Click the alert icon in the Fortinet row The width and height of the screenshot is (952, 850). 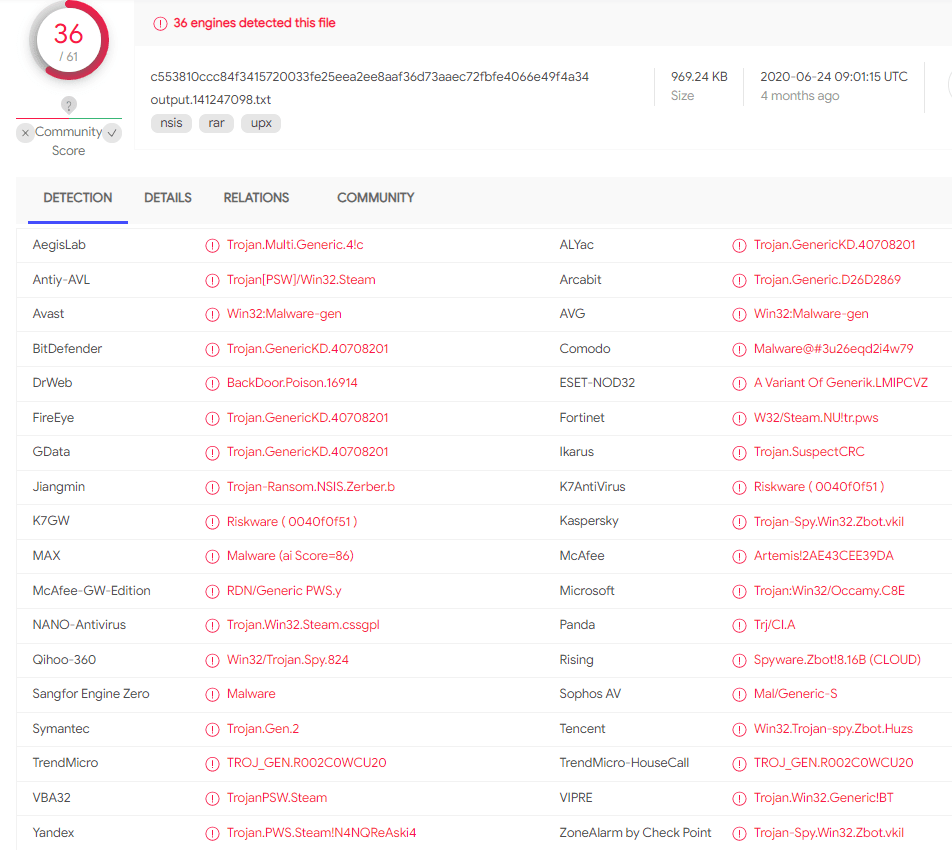[x=739, y=418]
